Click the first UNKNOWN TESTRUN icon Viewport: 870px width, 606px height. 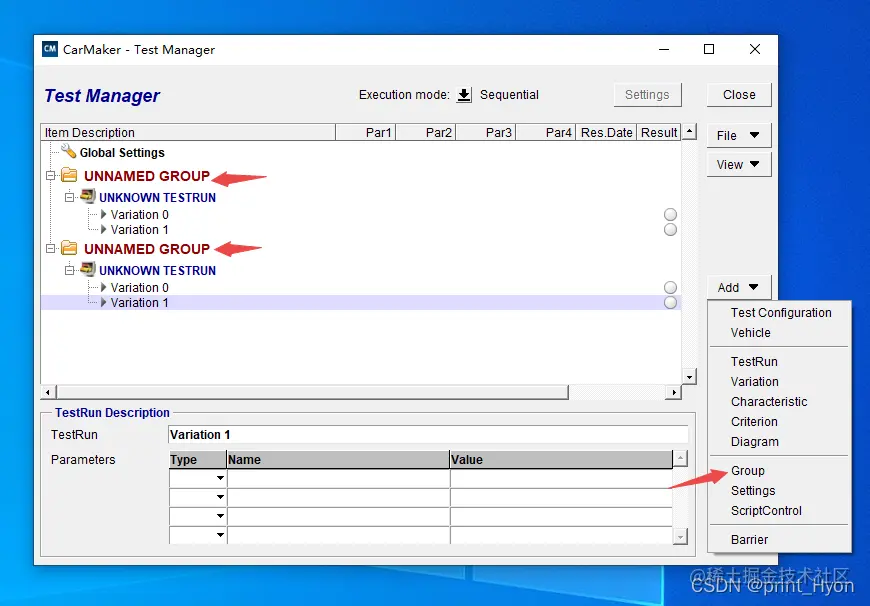tap(88, 196)
